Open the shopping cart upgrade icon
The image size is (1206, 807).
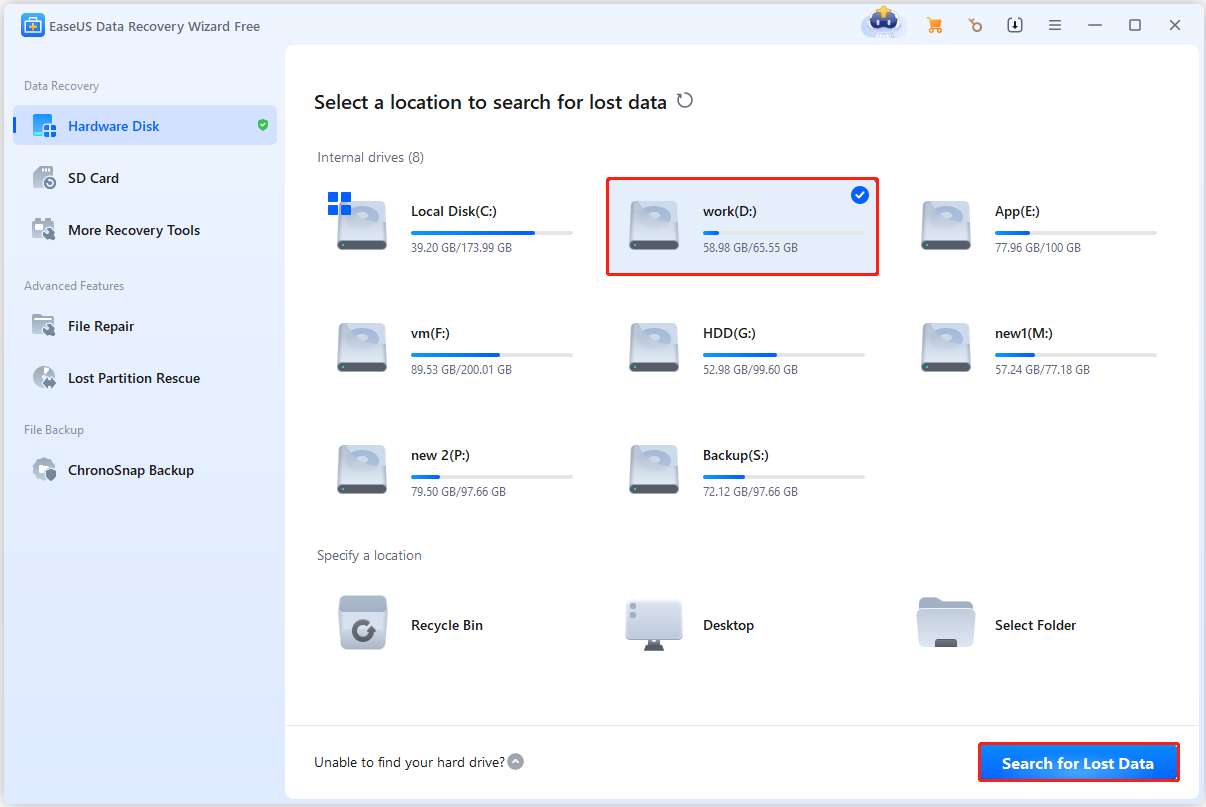tap(935, 26)
